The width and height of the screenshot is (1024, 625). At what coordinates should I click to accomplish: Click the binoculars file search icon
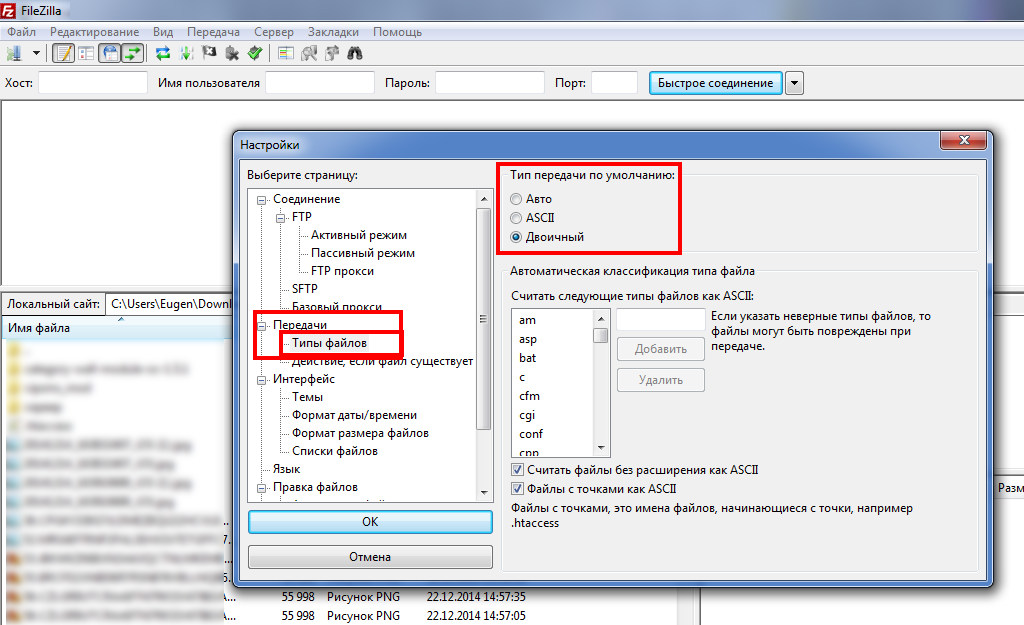pyautogui.click(x=355, y=54)
